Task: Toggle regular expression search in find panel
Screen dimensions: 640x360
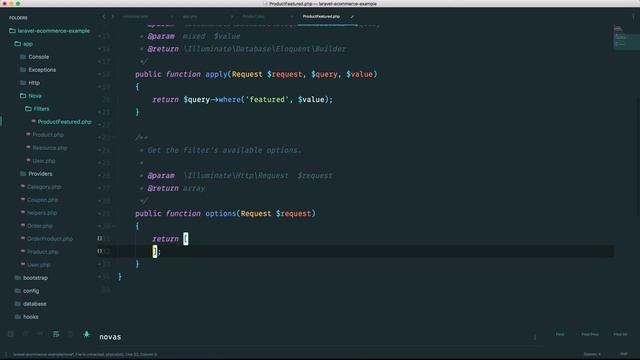Action: click(x=11, y=334)
